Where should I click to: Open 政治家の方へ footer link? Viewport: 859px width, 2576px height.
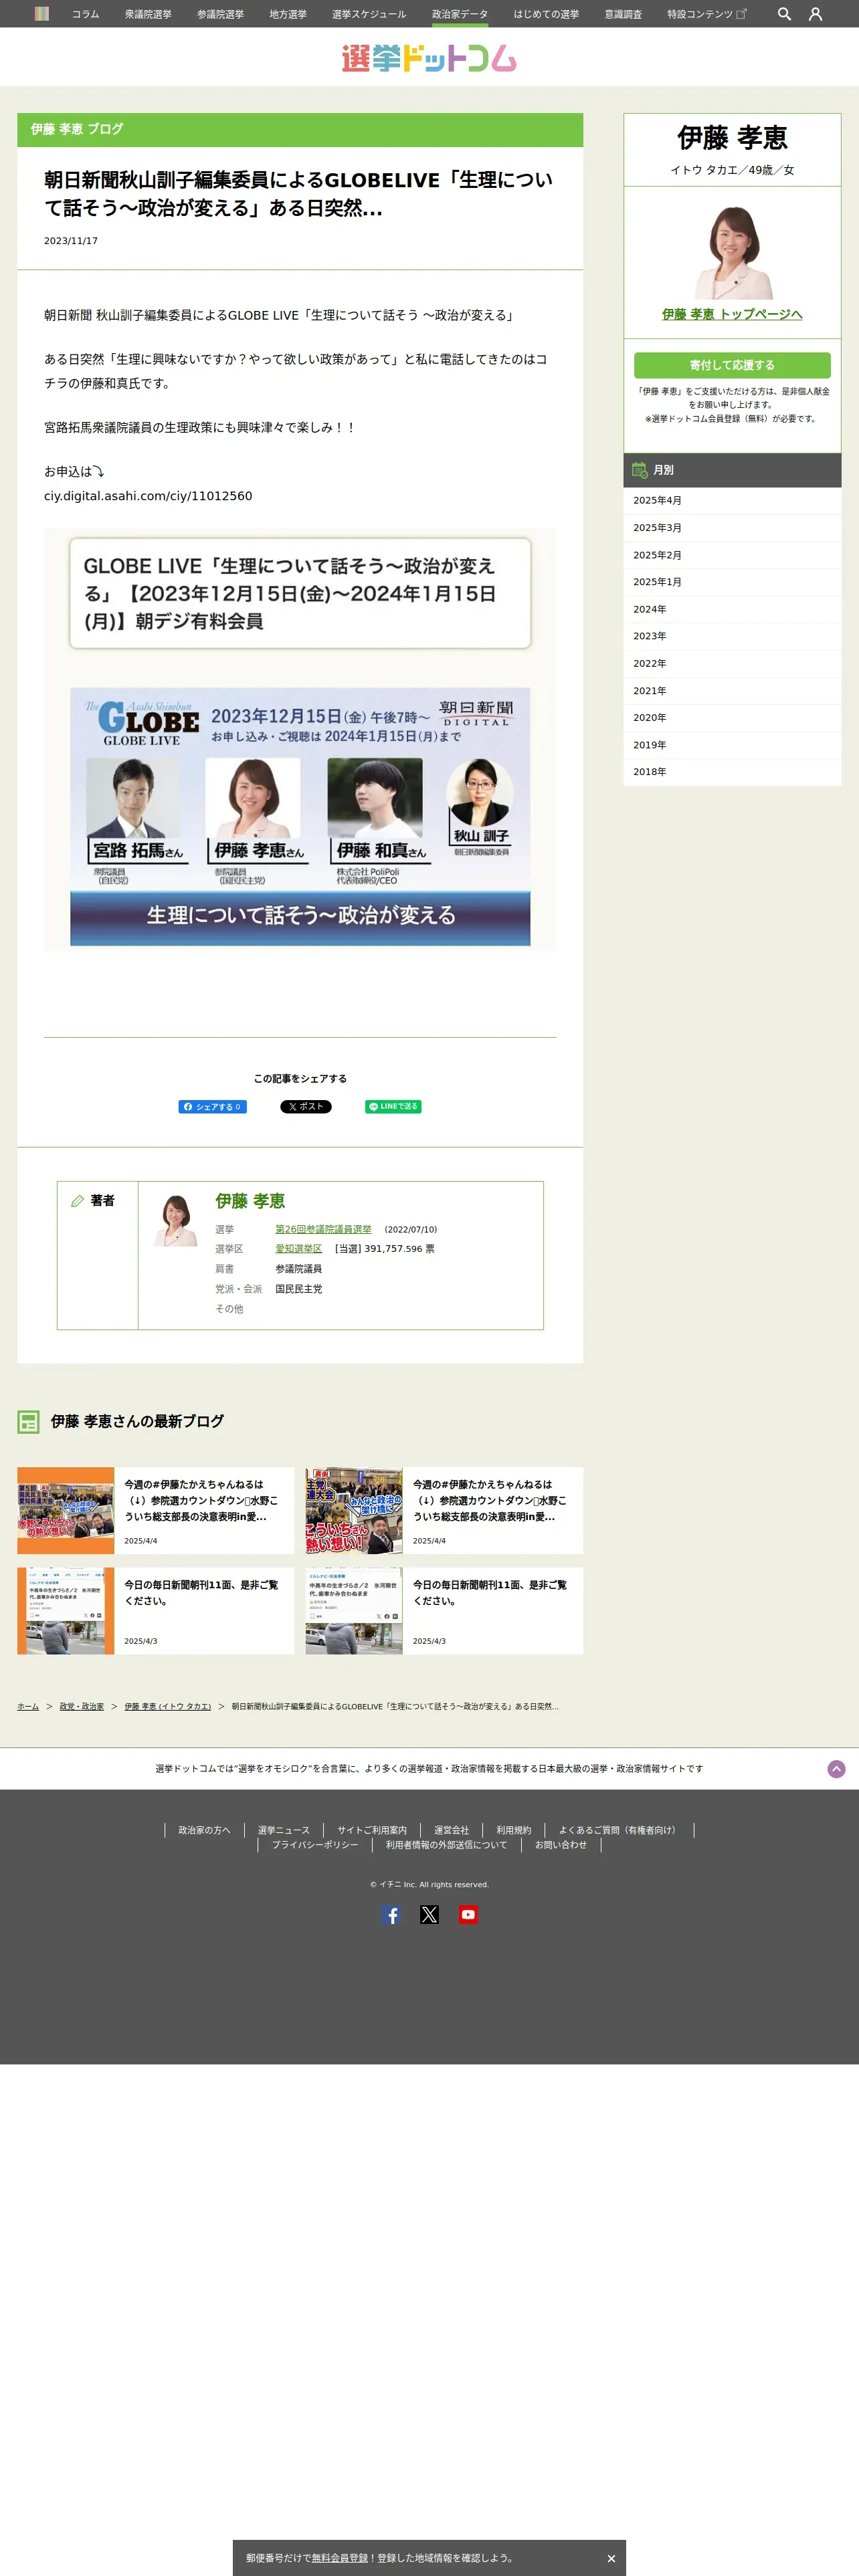tap(204, 1830)
